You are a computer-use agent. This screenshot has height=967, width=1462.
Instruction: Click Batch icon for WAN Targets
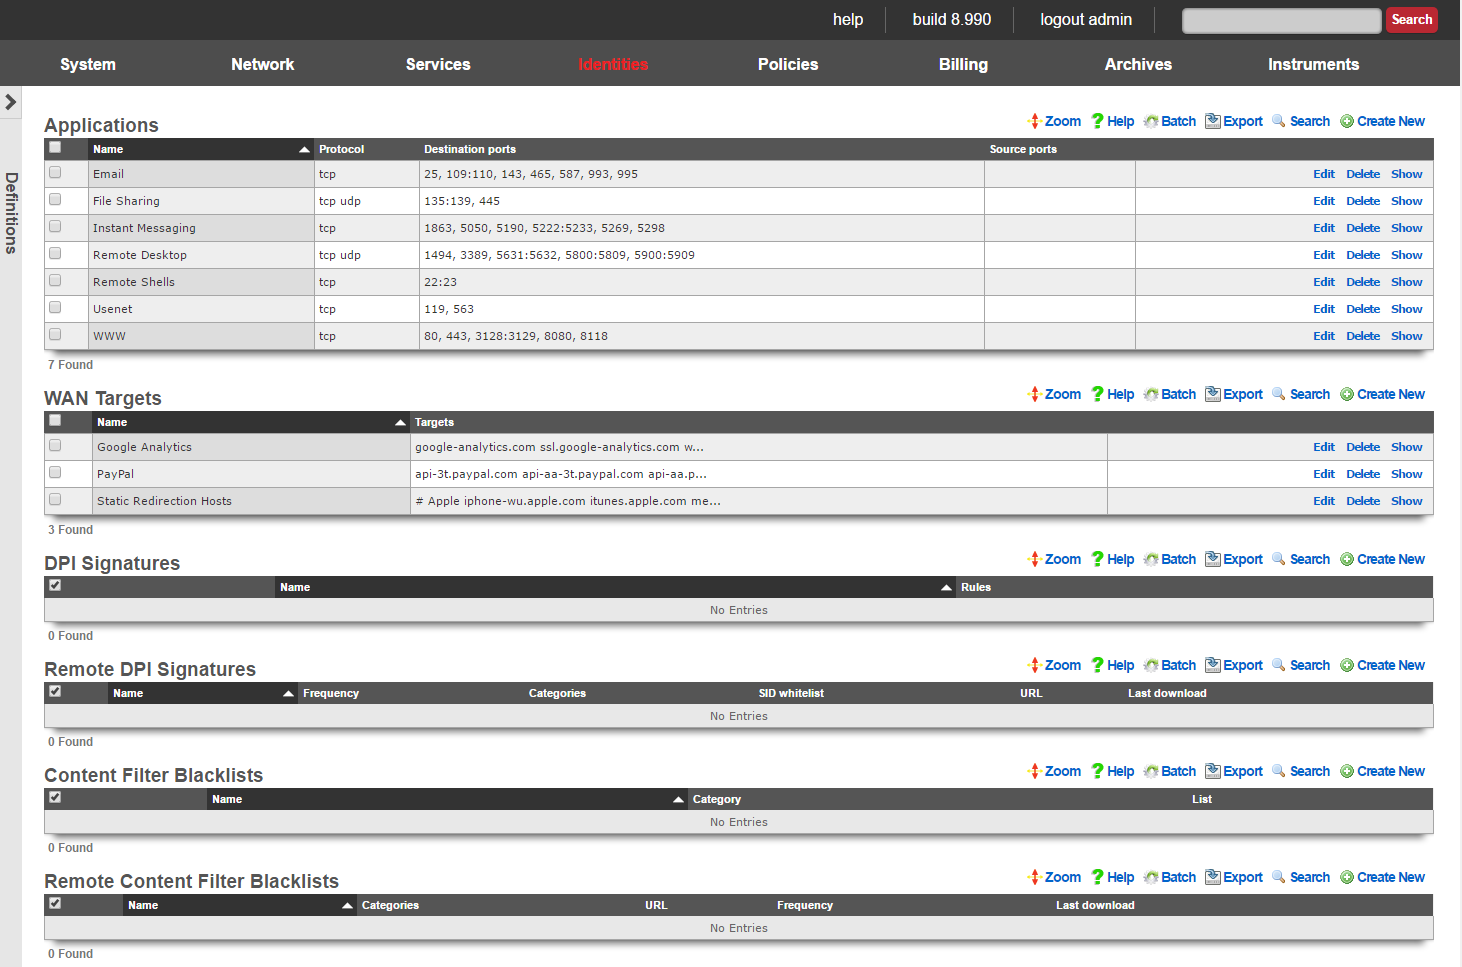click(1151, 394)
